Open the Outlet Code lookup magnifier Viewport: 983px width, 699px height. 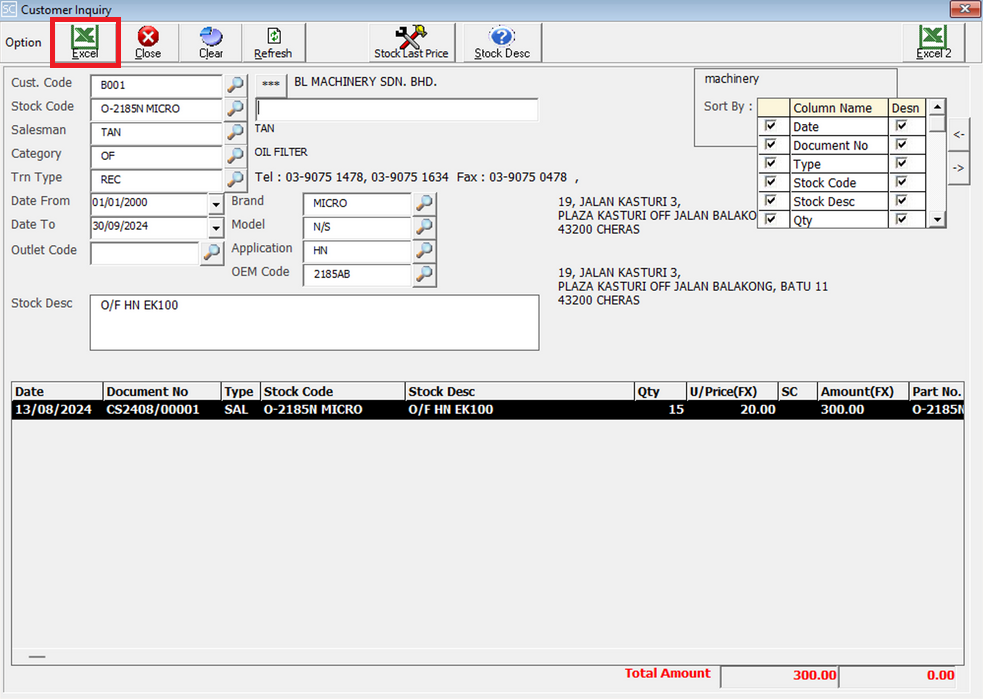[x=212, y=253]
